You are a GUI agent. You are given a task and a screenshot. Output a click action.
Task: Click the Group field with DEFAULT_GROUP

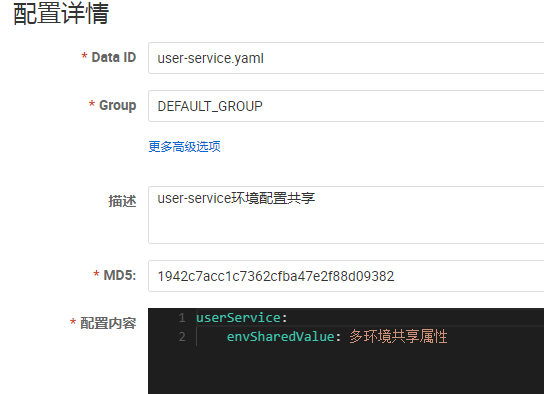click(346, 106)
